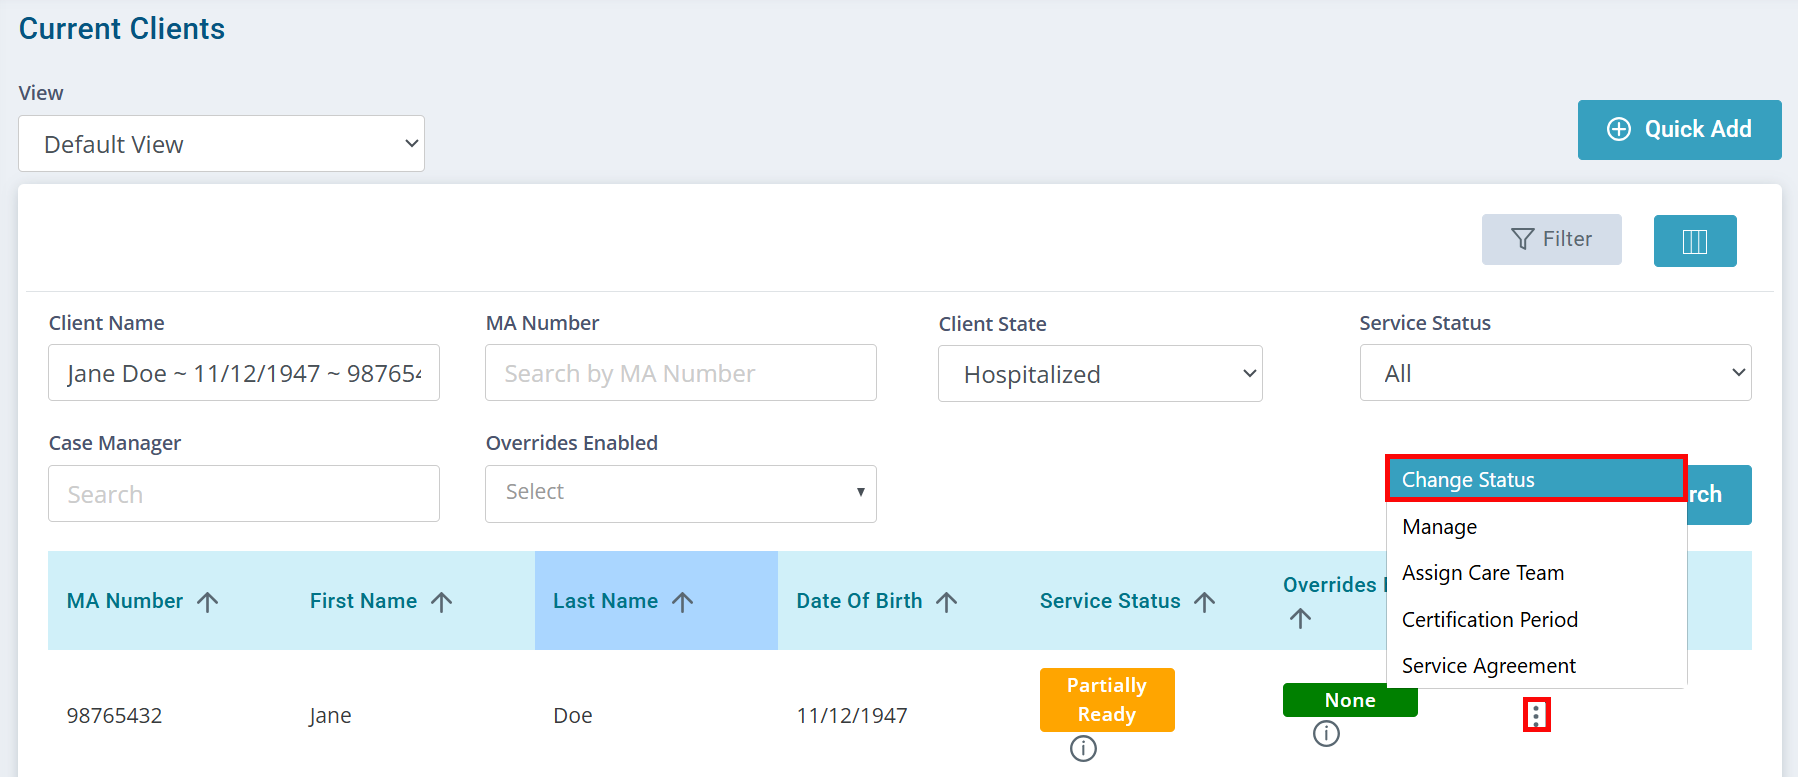Image resolution: width=1798 pixels, height=777 pixels.
Task: Click the MA Number search field
Action: pyautogui.click(x=681, y=373)
